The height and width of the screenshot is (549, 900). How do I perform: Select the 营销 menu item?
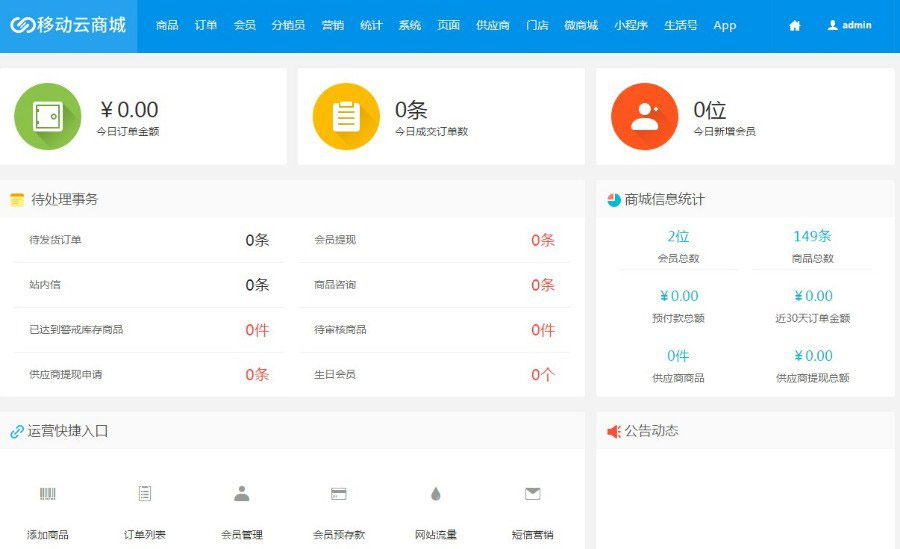tap(333, 26)
